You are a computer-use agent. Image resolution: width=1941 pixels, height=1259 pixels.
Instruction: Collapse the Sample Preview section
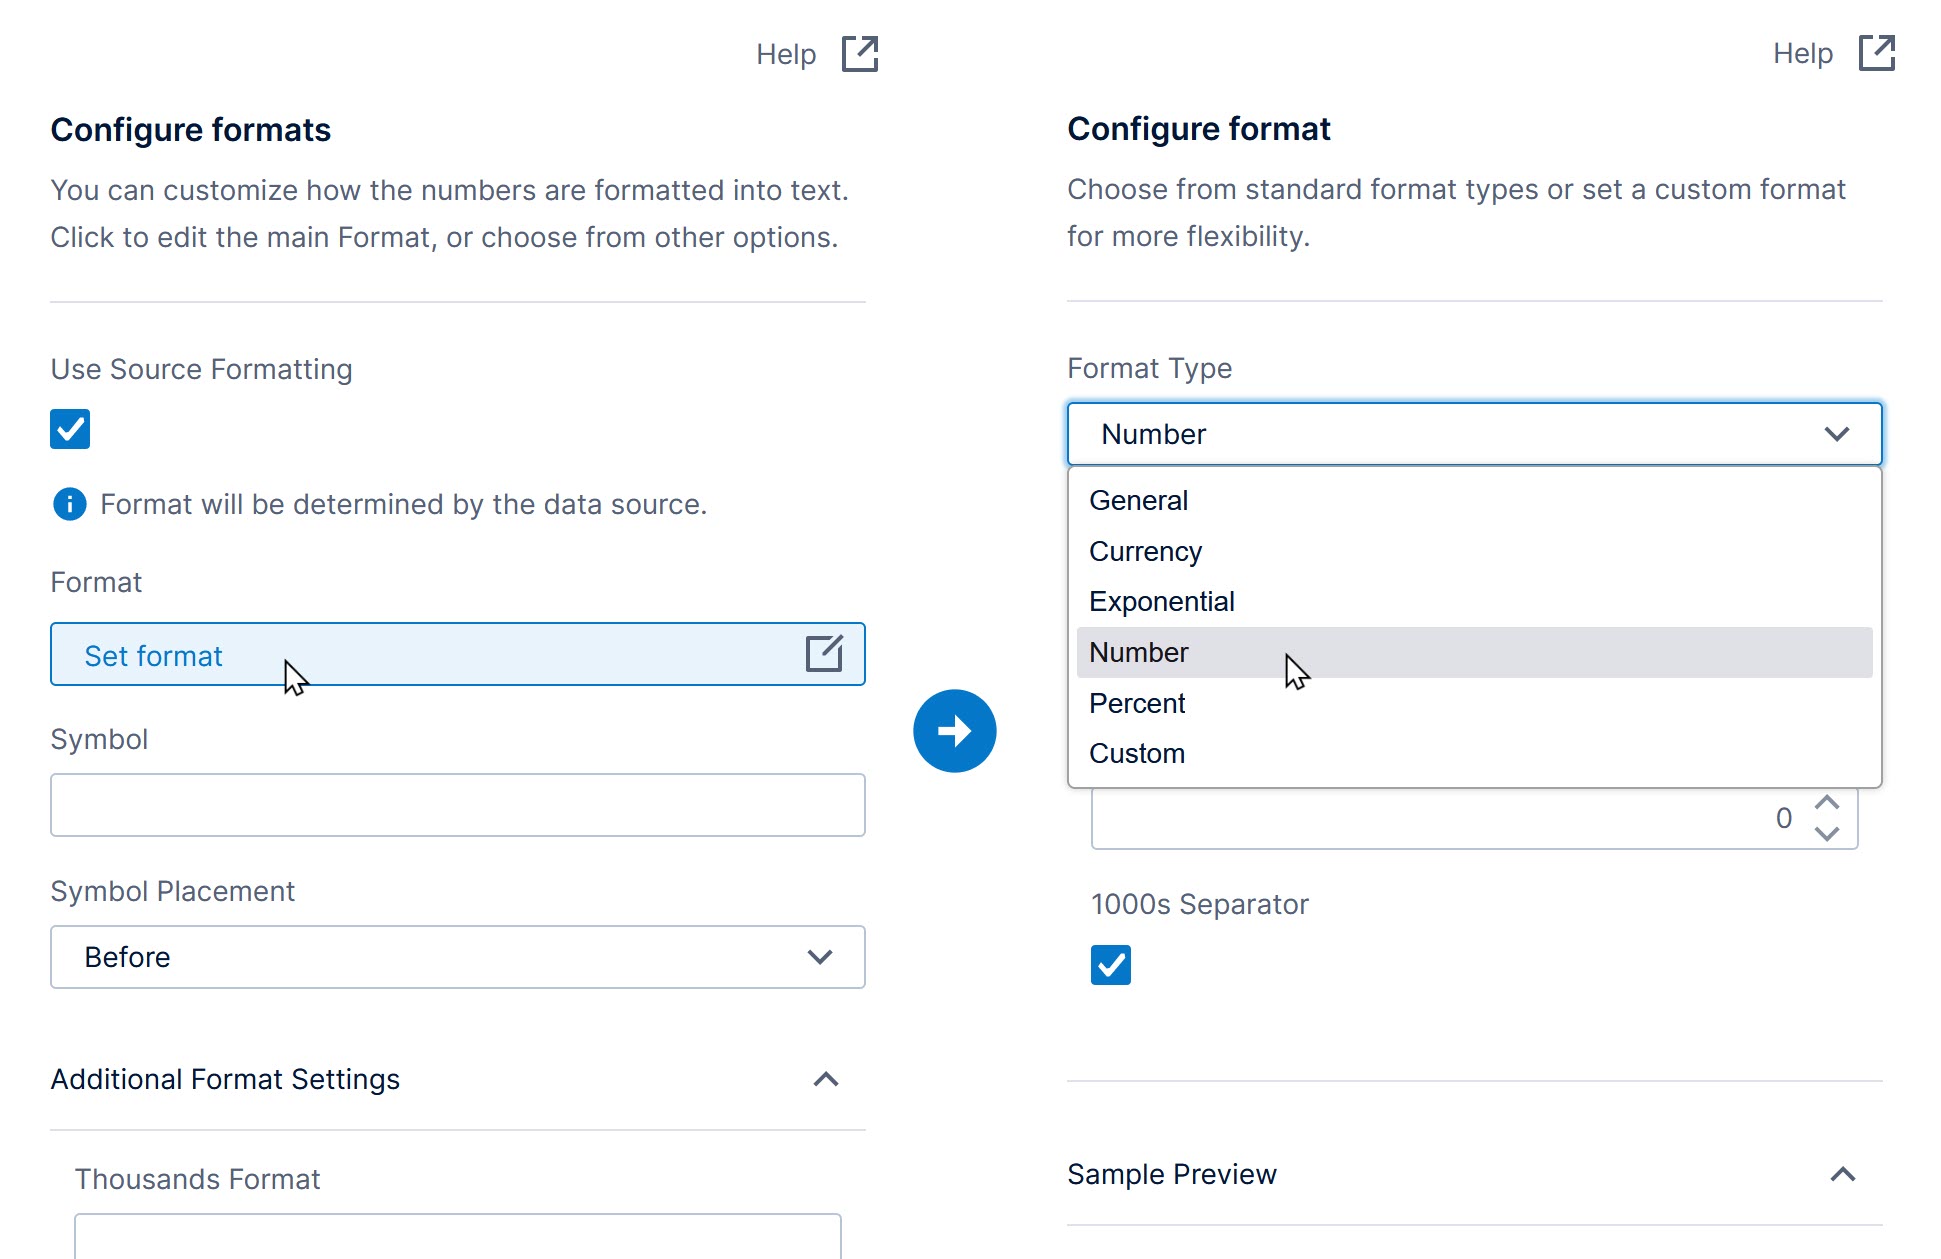click(x=1842, y=1174)
